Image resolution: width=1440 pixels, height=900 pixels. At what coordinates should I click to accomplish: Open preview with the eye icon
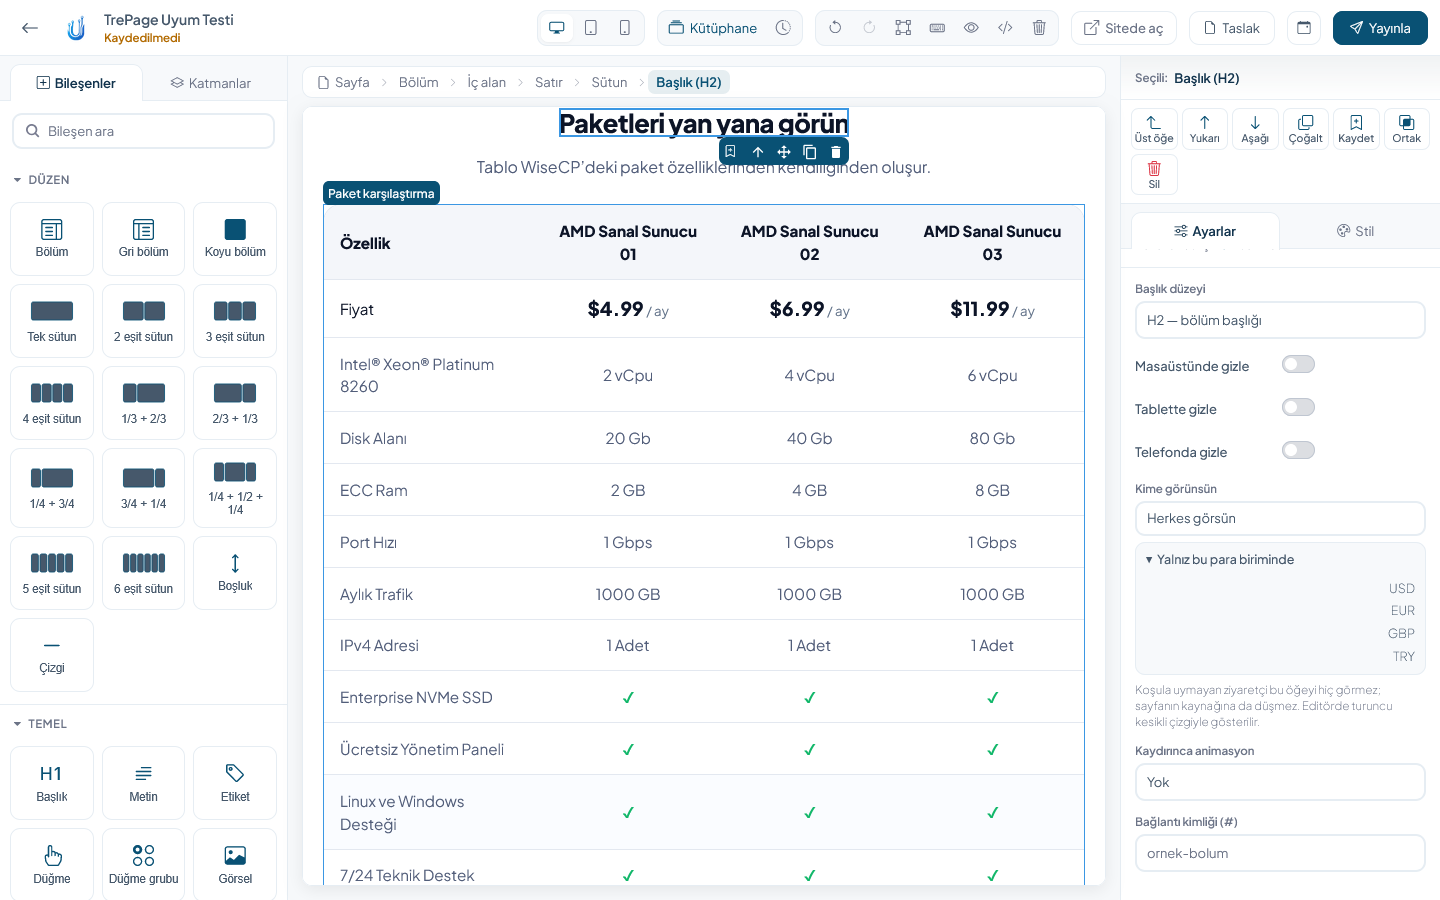tap(971, 28)
